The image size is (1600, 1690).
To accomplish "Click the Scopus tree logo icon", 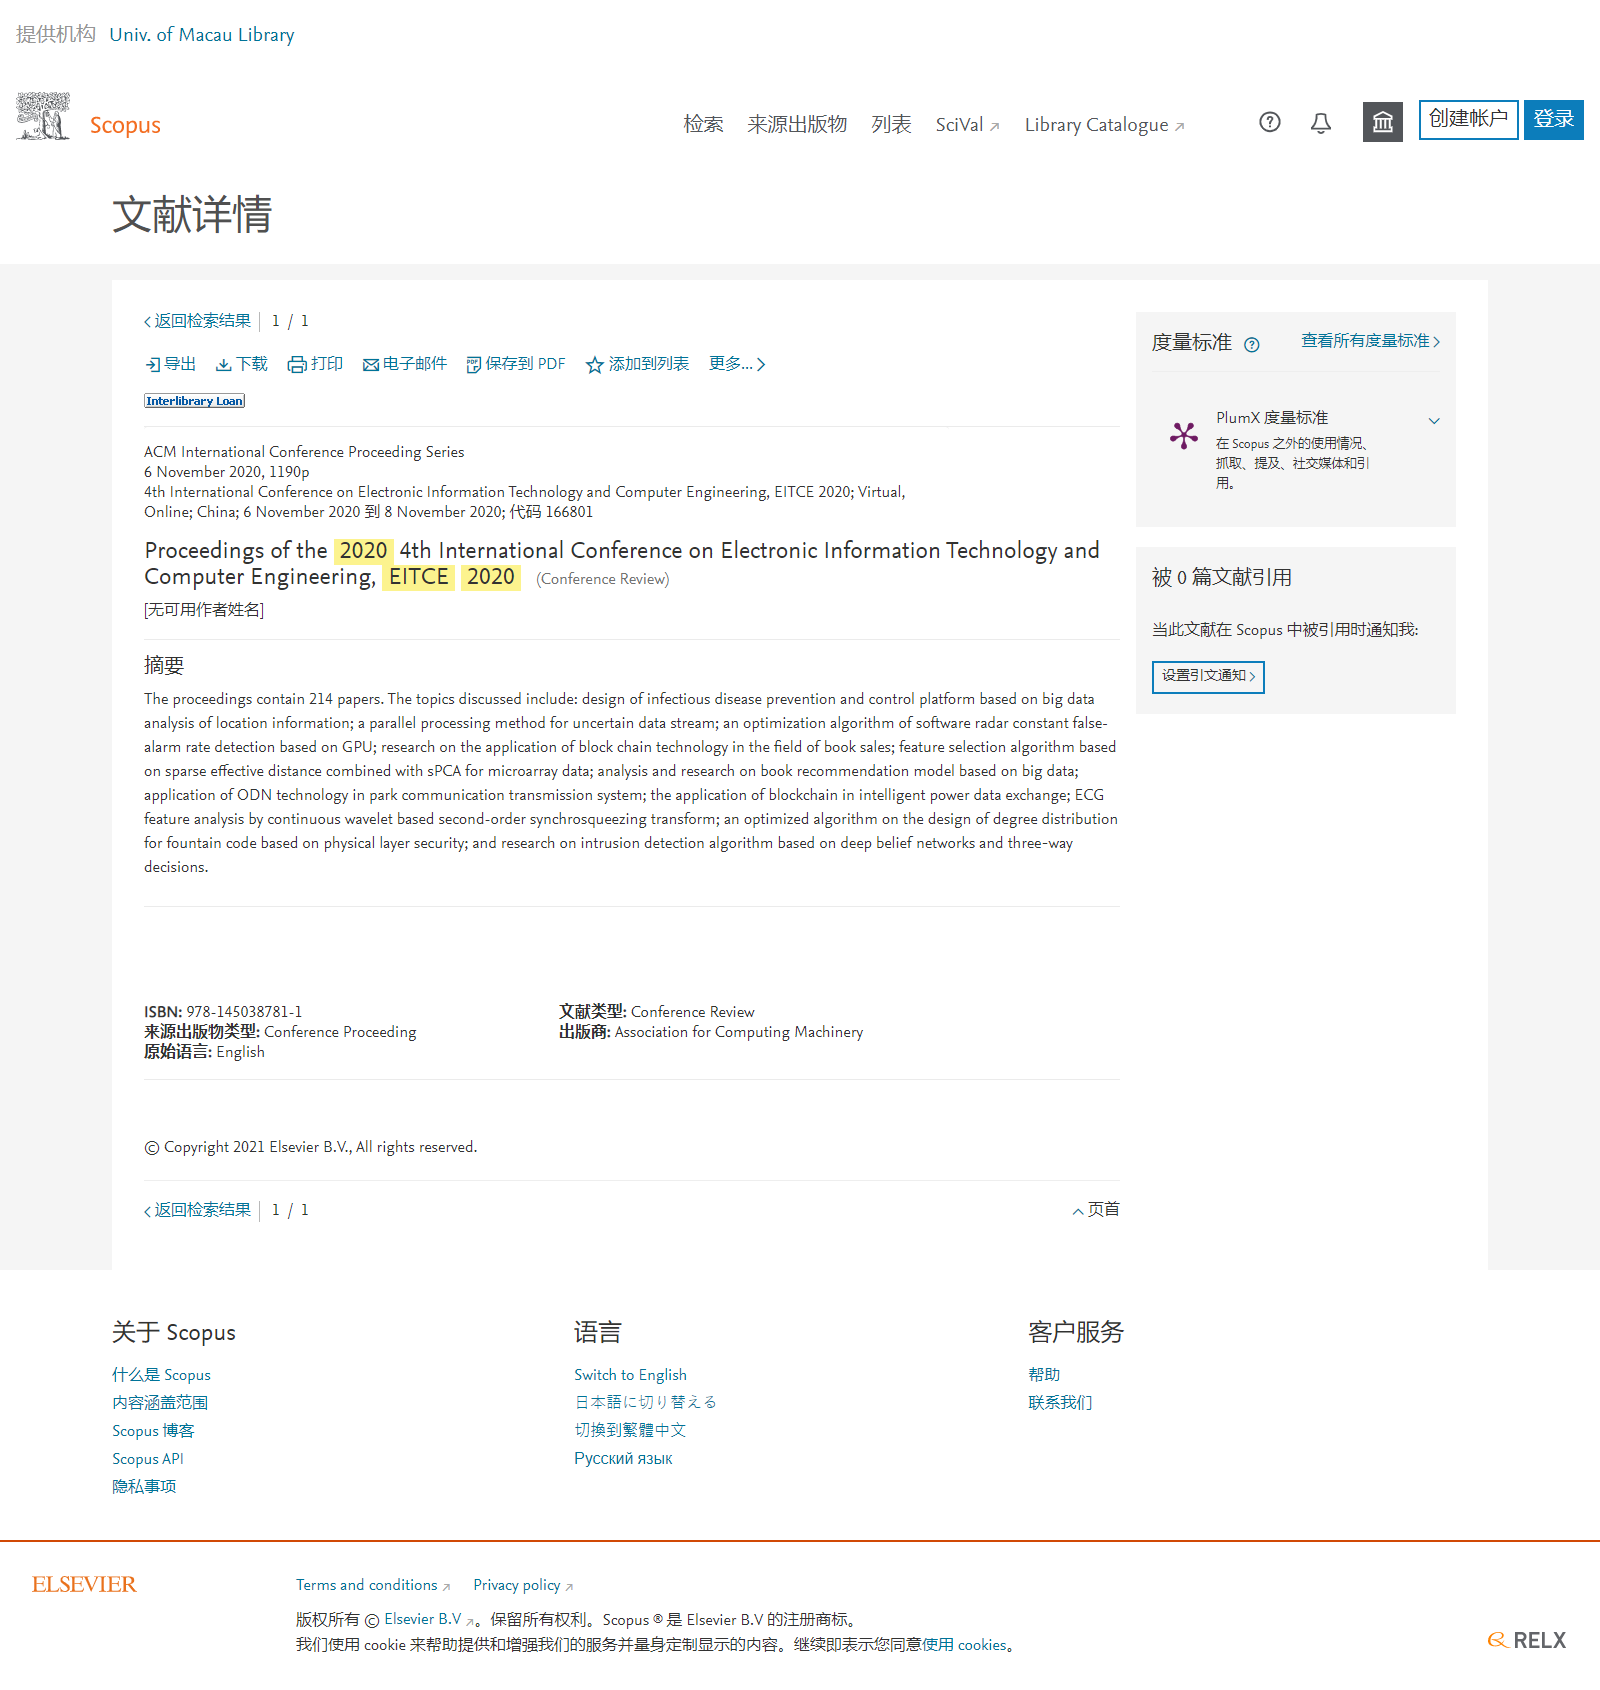I will [43, 117].
